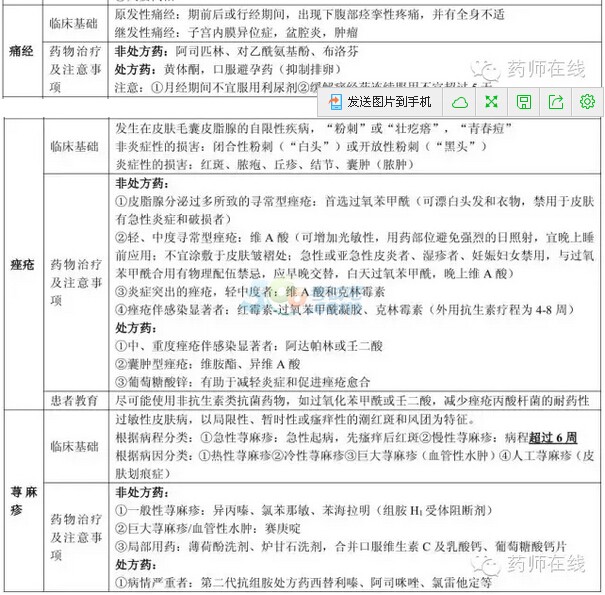Click the fullscreen expand arrows icon
This screenshot has width=605, height=595.
(492, 102)
